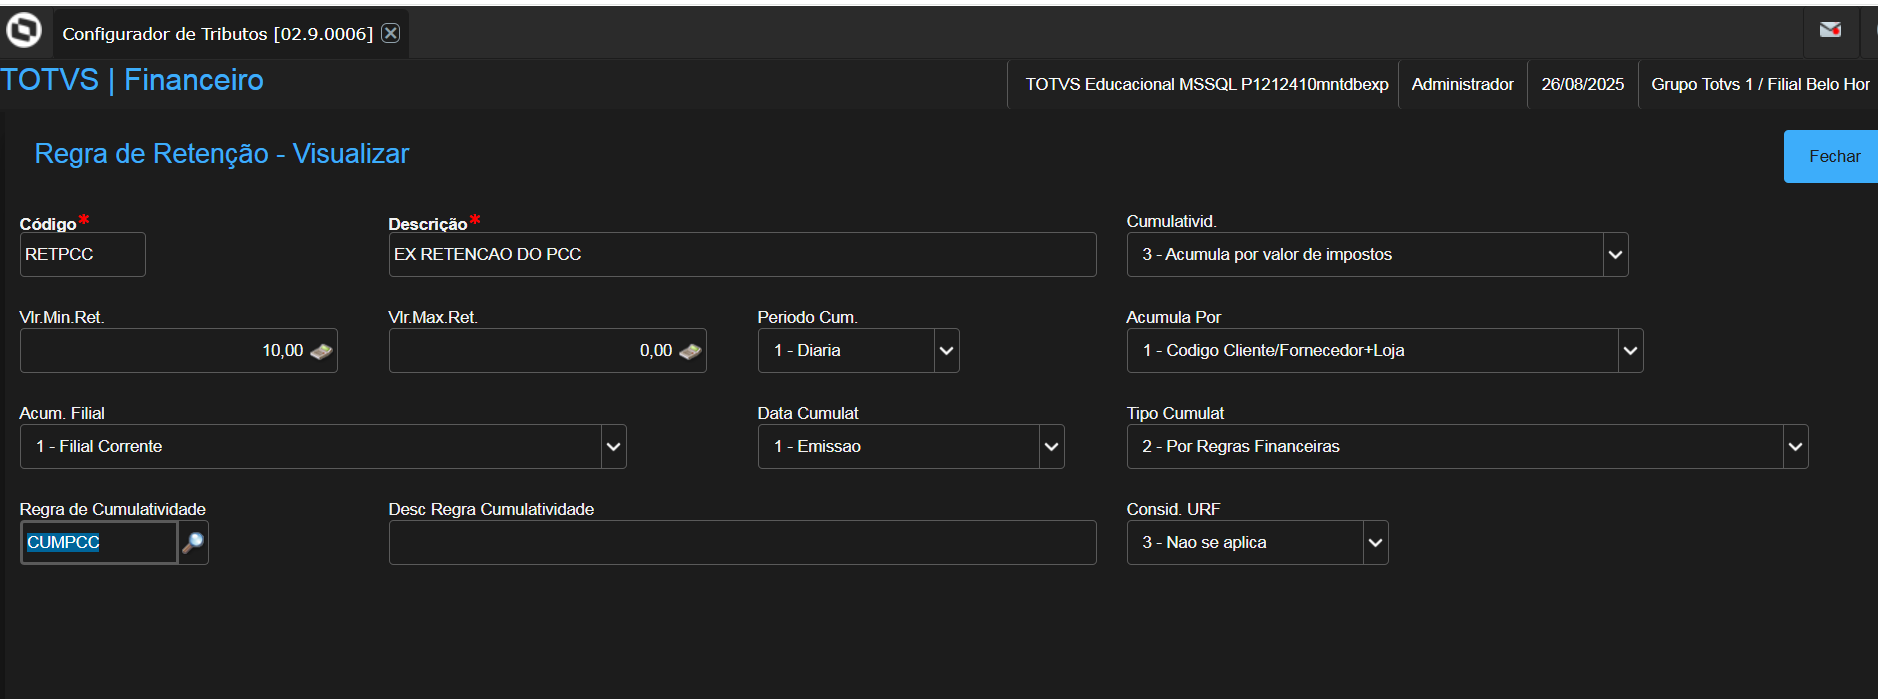The image size is (1878, 699).
Task: Expand the Cumulativid. dropdown
Action: [1615, 255]
